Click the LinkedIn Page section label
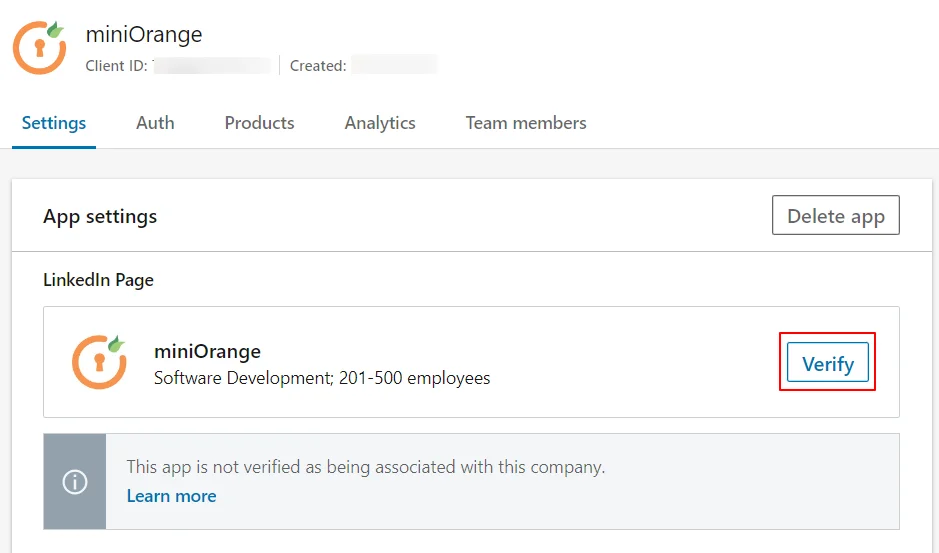939x553 pixels. 98,280
